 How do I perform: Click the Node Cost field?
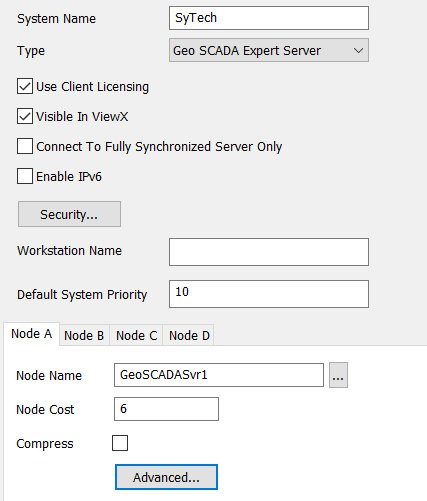[x=166, y=409]
